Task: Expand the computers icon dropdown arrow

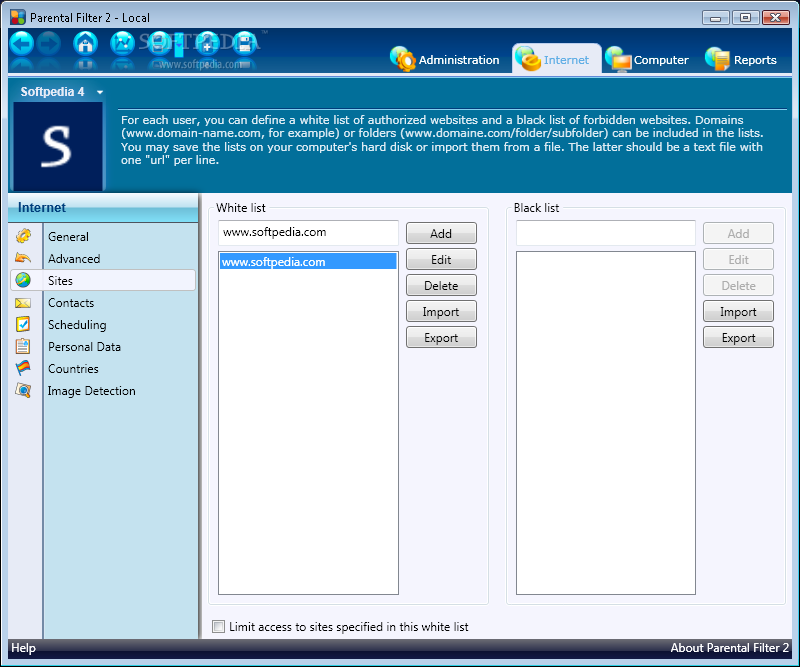Action: click(179, 45)
